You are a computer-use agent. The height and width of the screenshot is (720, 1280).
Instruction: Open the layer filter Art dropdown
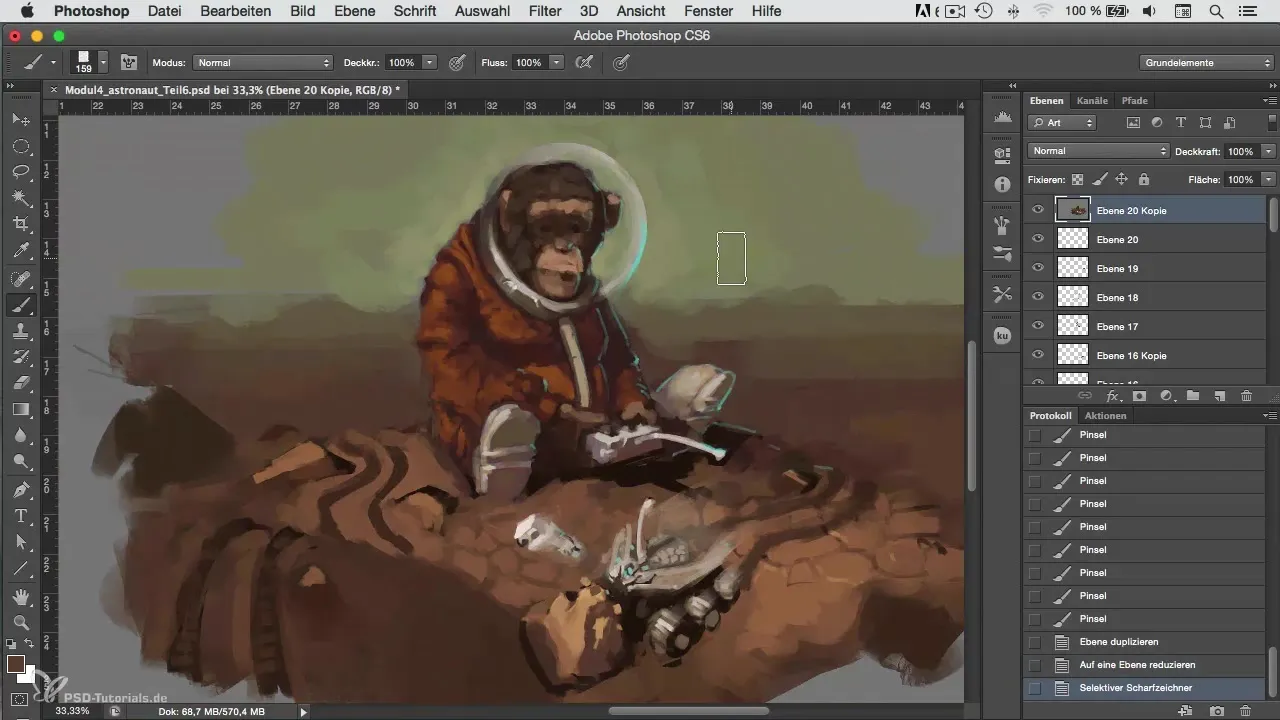coord(1062,123)
